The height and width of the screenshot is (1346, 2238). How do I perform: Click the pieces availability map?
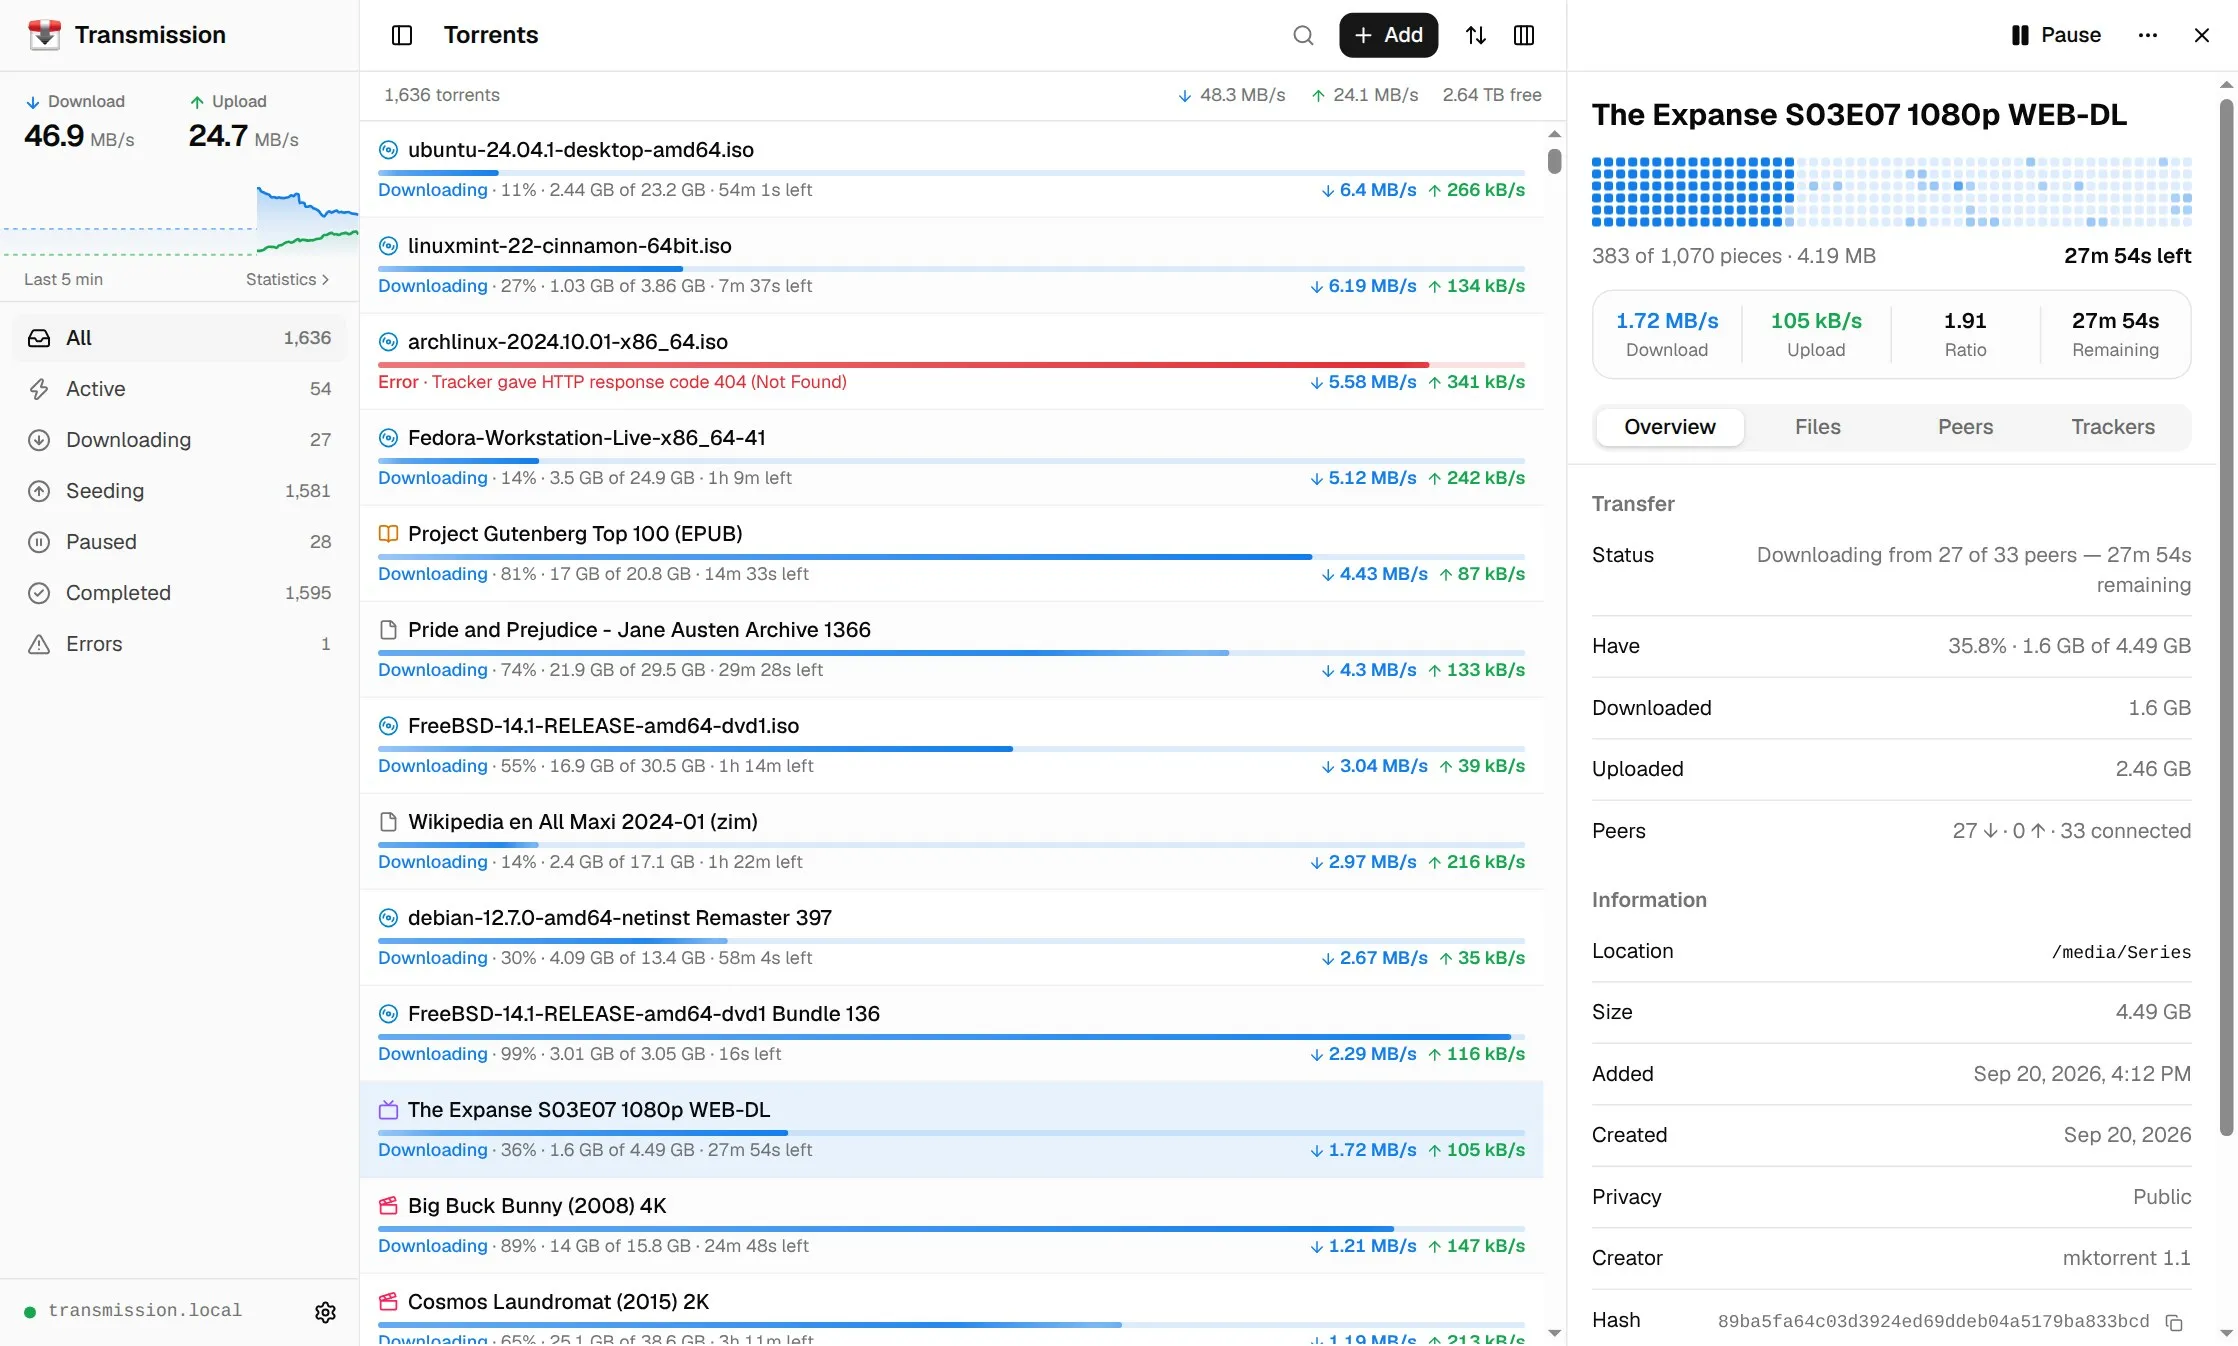pyautogui.click(x=1891, y=192)
